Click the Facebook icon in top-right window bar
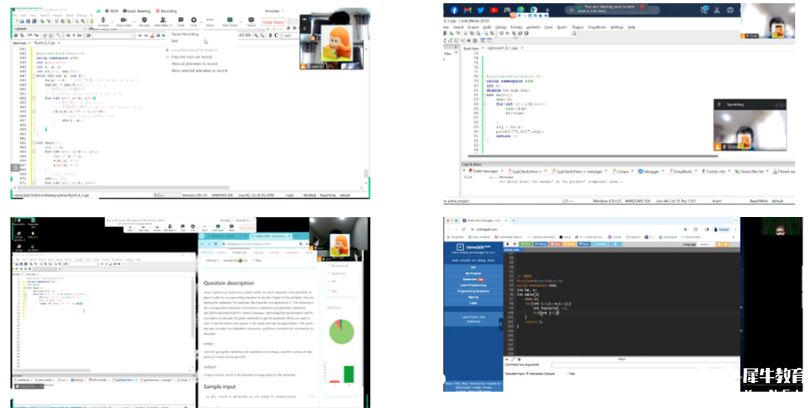812x408 pixels. pos(454,10)
